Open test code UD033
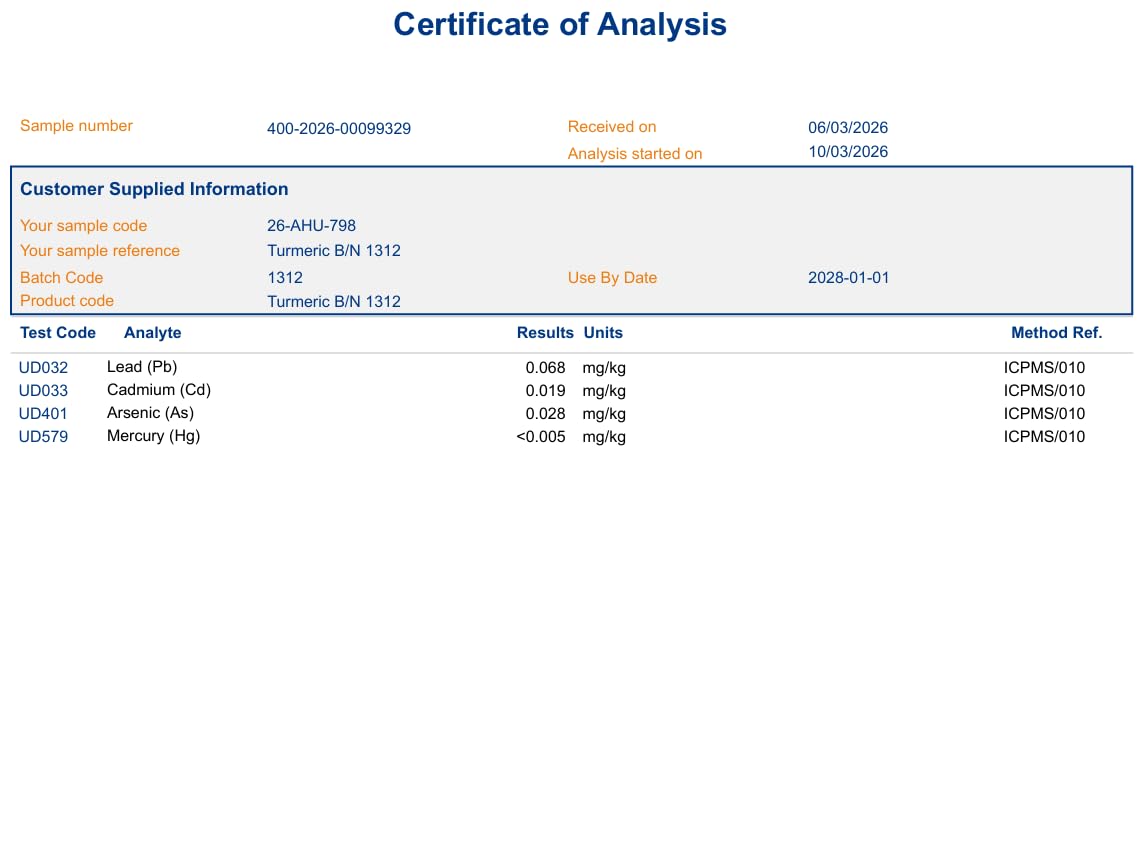The width and height of the screenshot is (1147, 841). [43, 391]
